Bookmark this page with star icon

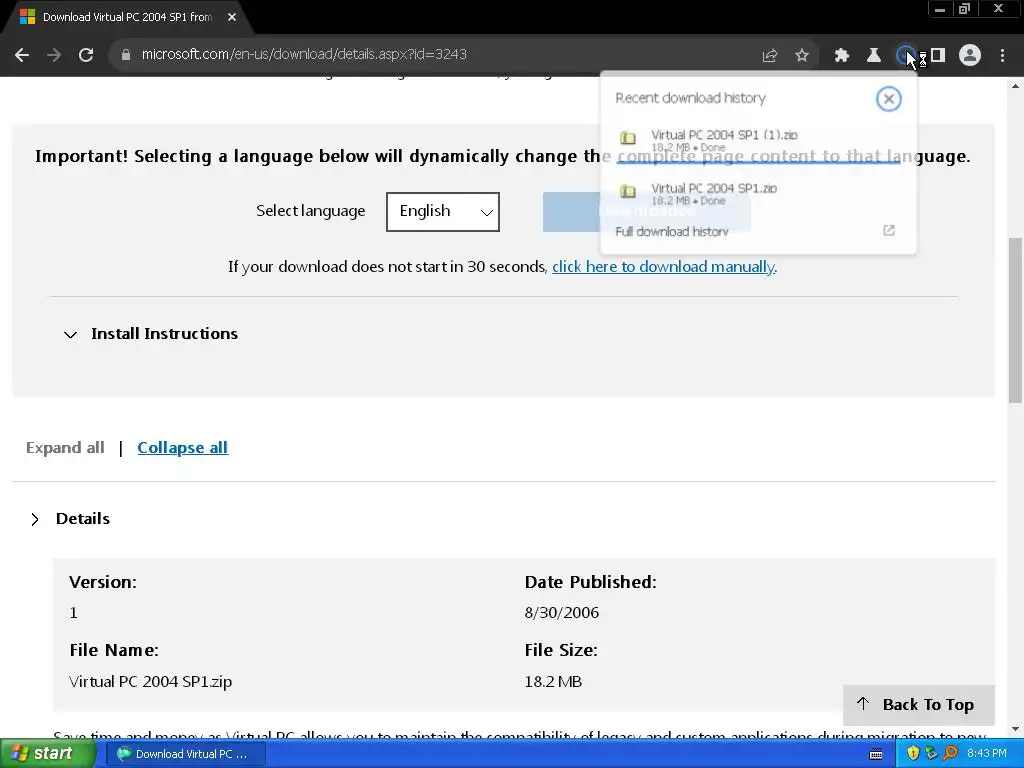click(x=802, y=56)
